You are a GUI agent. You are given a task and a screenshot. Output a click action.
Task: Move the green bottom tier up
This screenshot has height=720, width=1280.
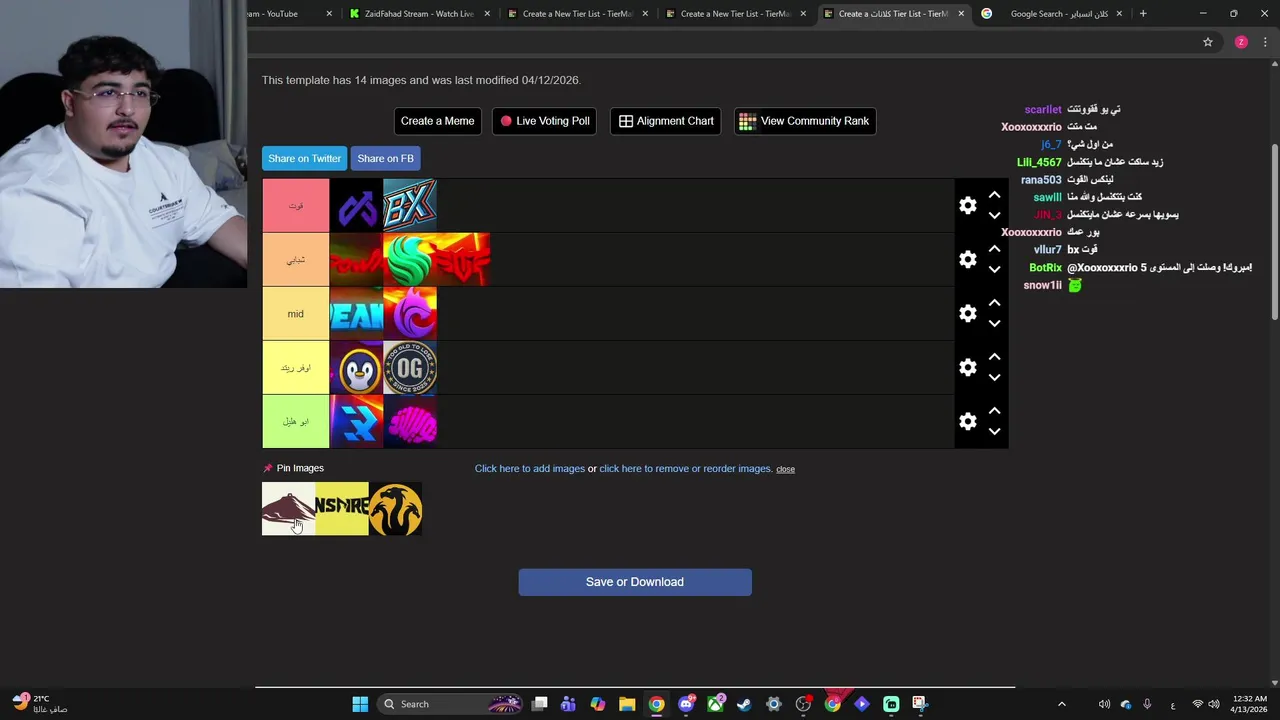(994, 411)
